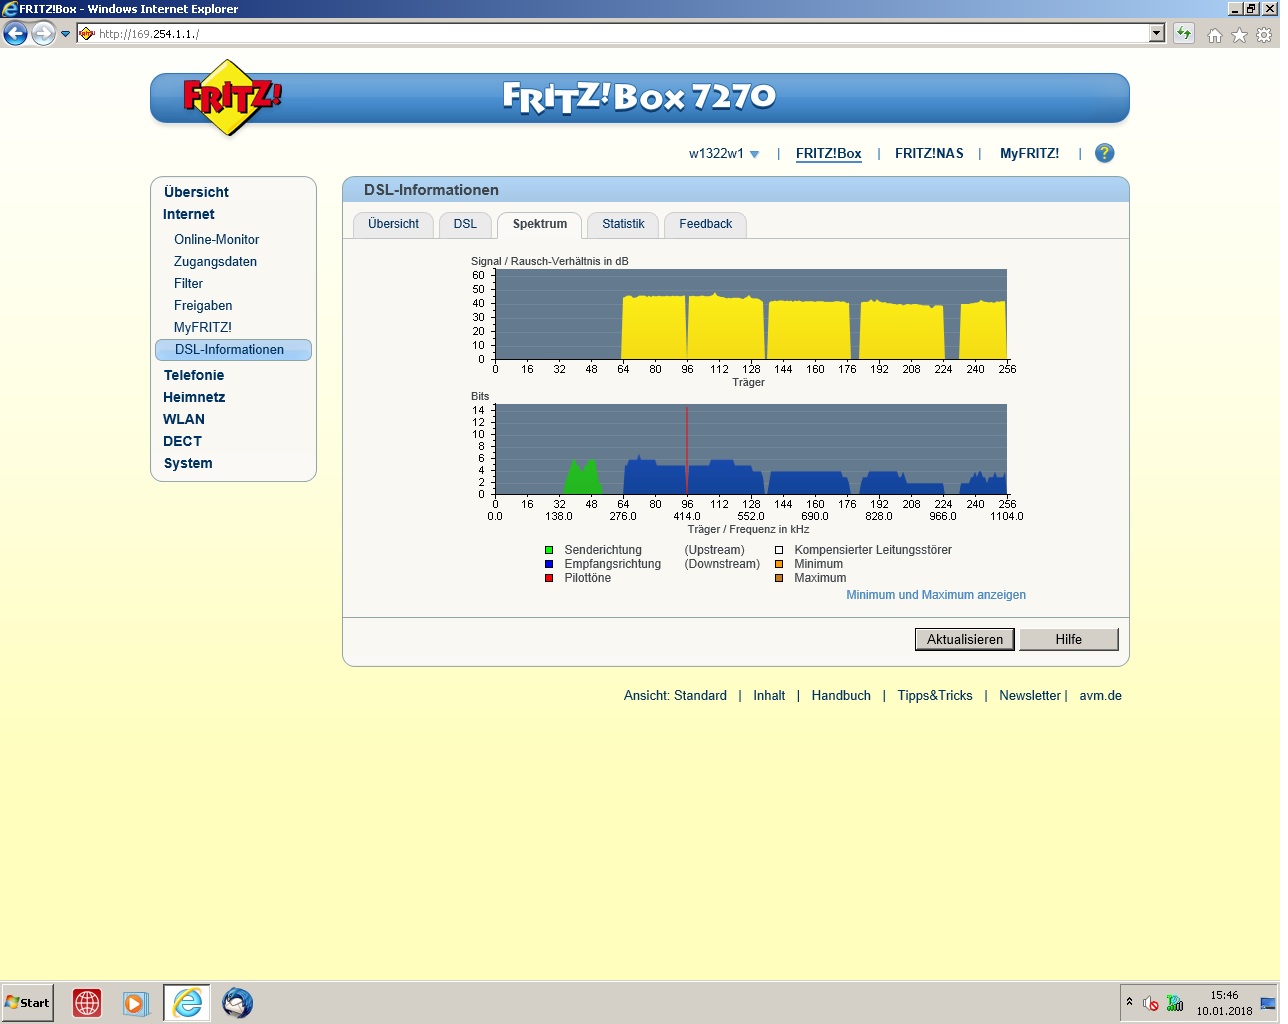Image resolution: width=1288 pixels, height=1024 pixels.
Task: Switch to the DSL tab
Action: click(465, 225)
